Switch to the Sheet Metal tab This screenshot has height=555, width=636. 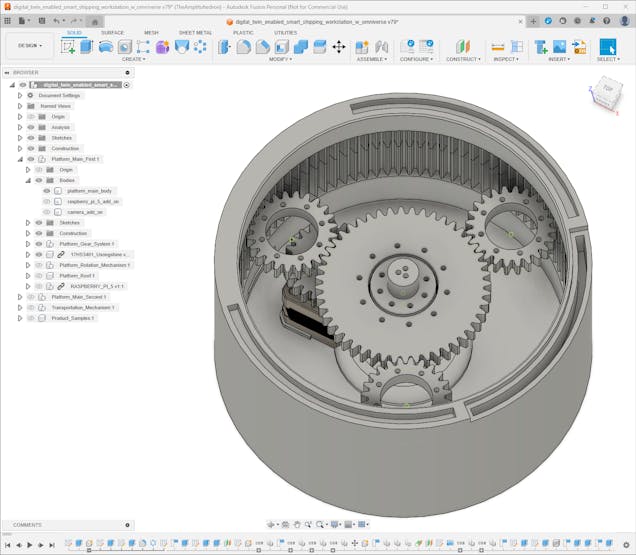[x=195, y=32]
